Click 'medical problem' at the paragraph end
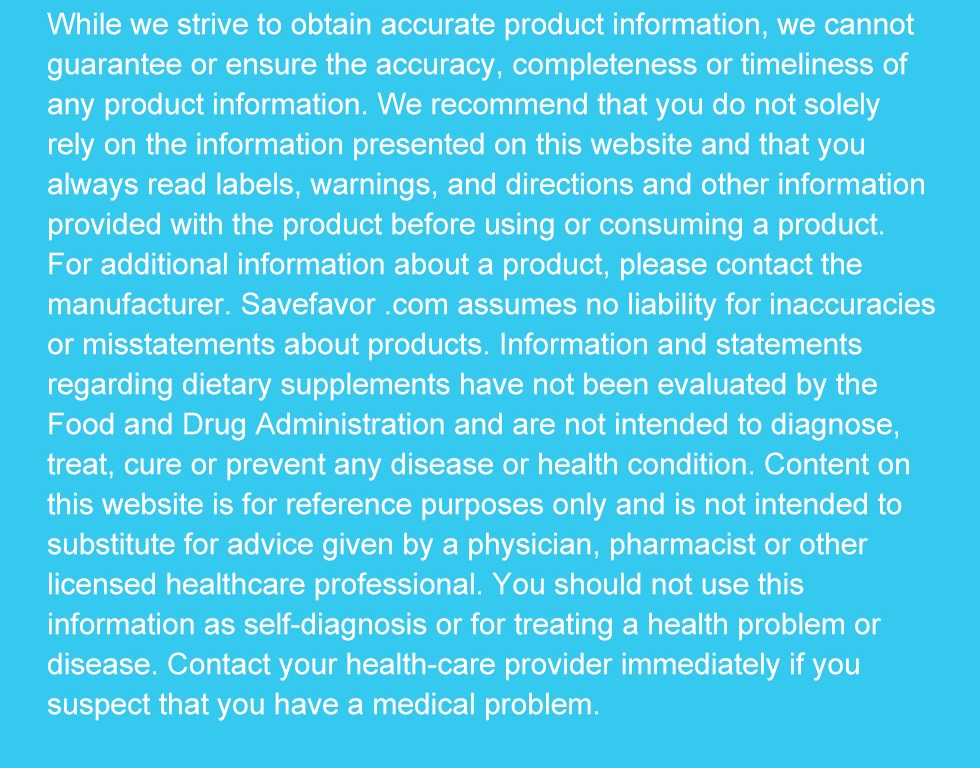 [486, 705]
